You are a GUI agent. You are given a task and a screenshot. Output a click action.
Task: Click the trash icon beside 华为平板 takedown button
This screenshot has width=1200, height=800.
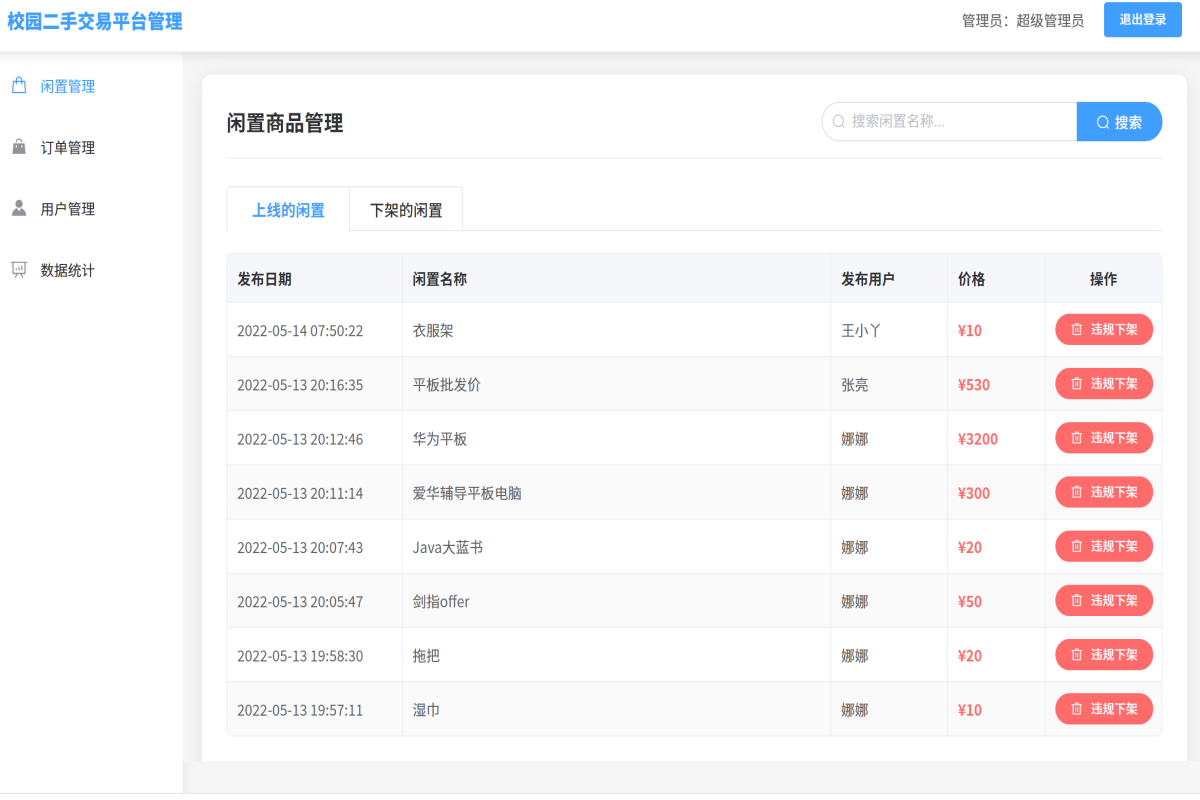tap(1076, 437)
